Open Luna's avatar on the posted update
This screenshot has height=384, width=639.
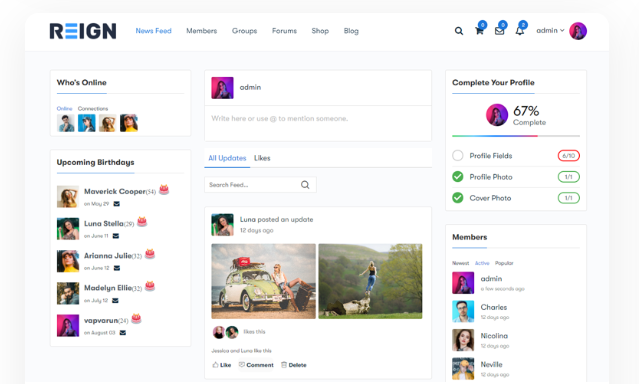[x=222, y=225]
